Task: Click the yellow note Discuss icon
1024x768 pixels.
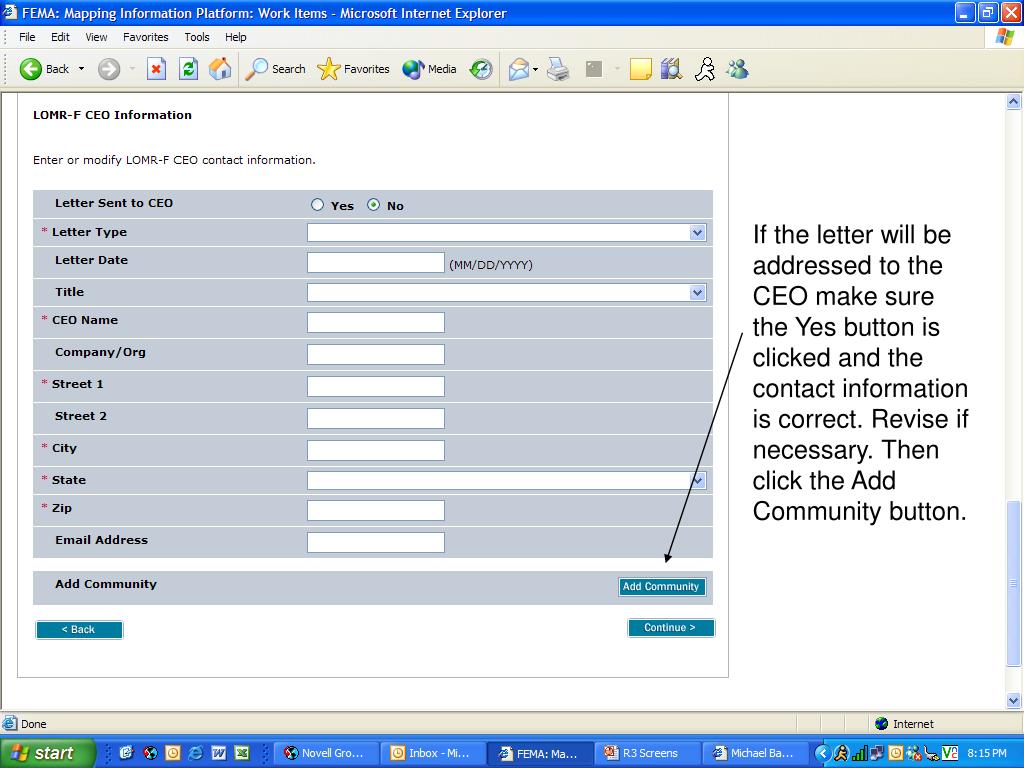Action: [641, 69]
